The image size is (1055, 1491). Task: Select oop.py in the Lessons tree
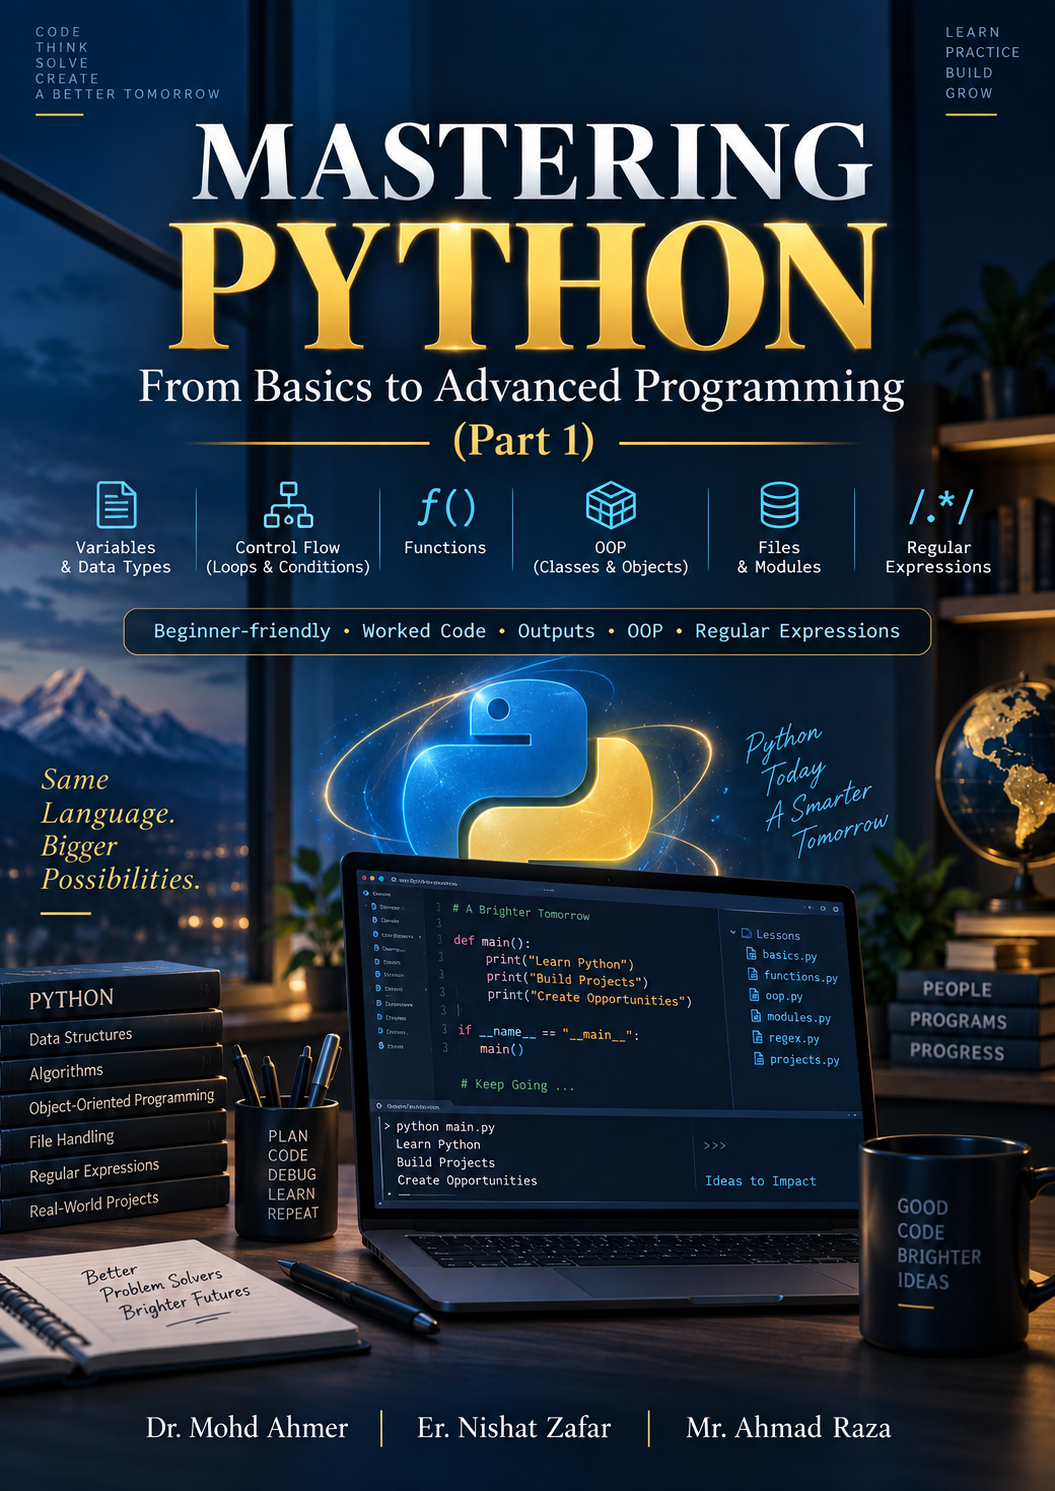pos(776,996)
